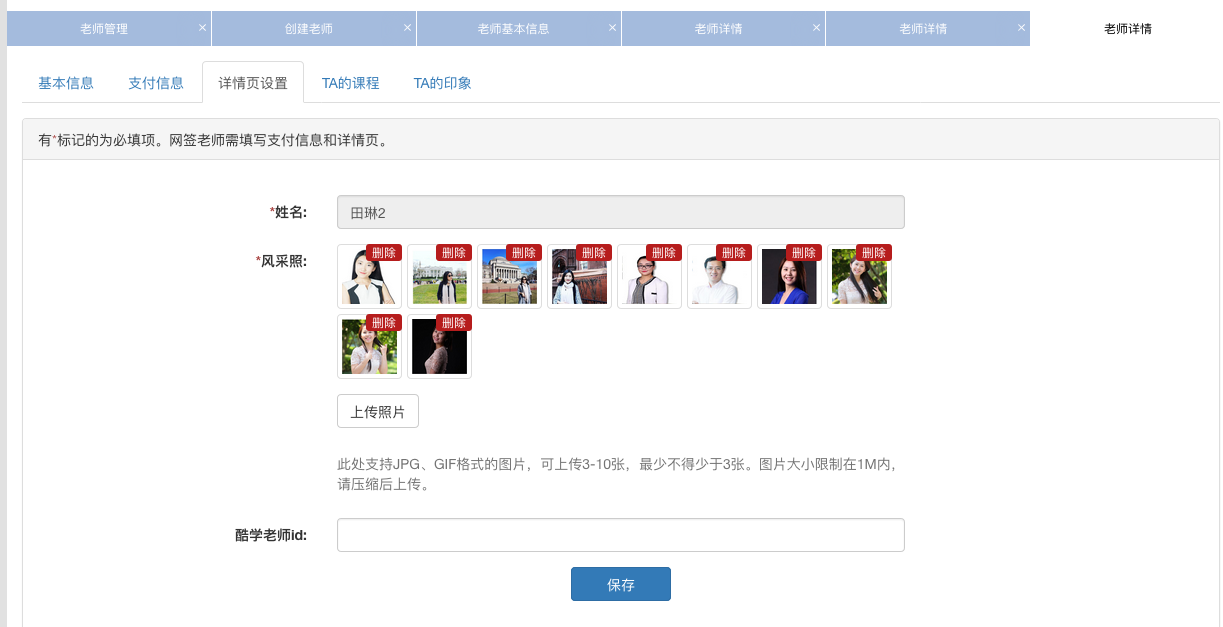Close the 创建老师 tab

click(x=407, y=28)
